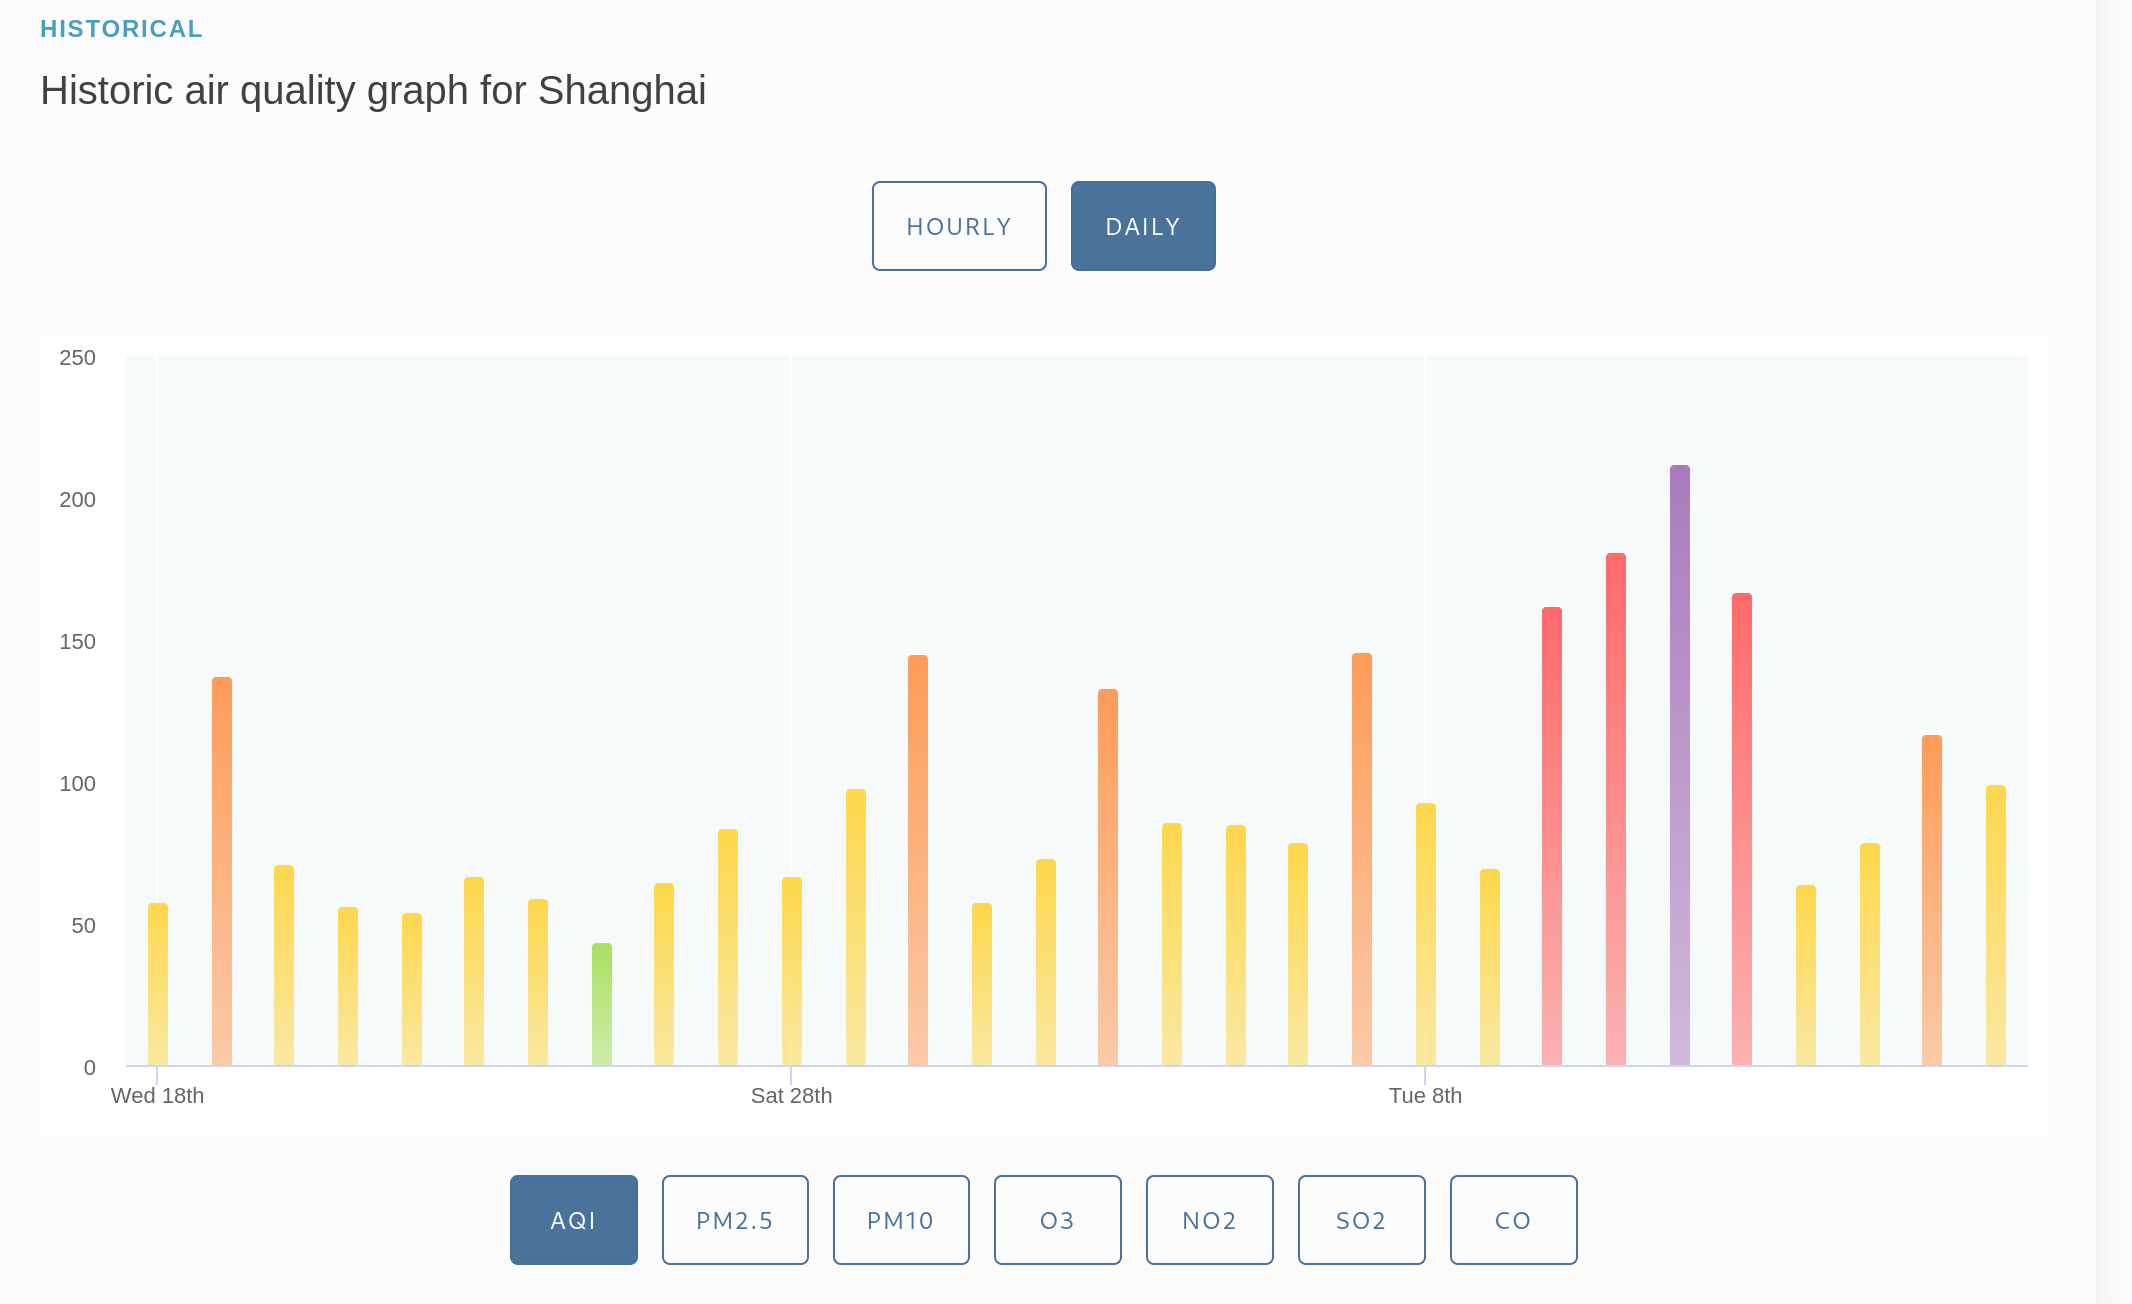Image resolution: width=2132 pixels, height=1304 pixels.
Task: Show PM10 data
Action: click(x=901, y=1220)
